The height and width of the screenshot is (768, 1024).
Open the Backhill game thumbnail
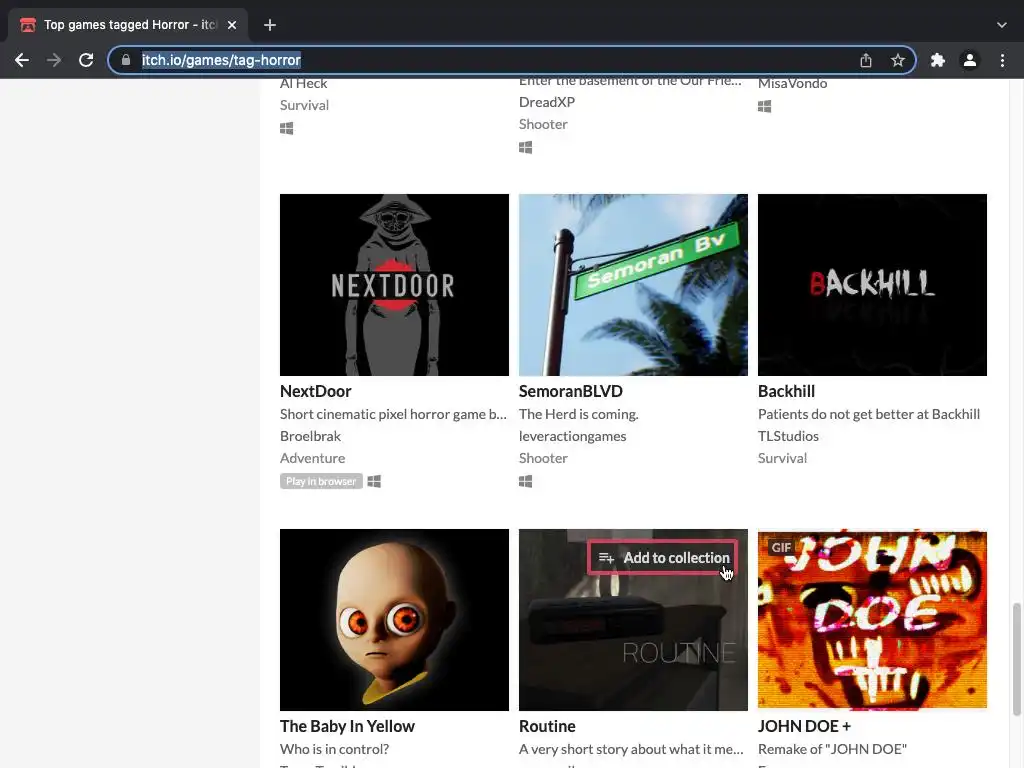click(x=872, y=285)
